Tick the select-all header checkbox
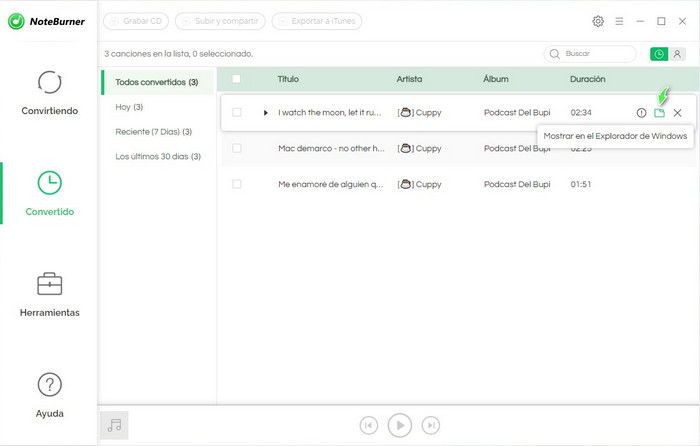The height and width of the screenshot is (446, 700). (236, 79)
